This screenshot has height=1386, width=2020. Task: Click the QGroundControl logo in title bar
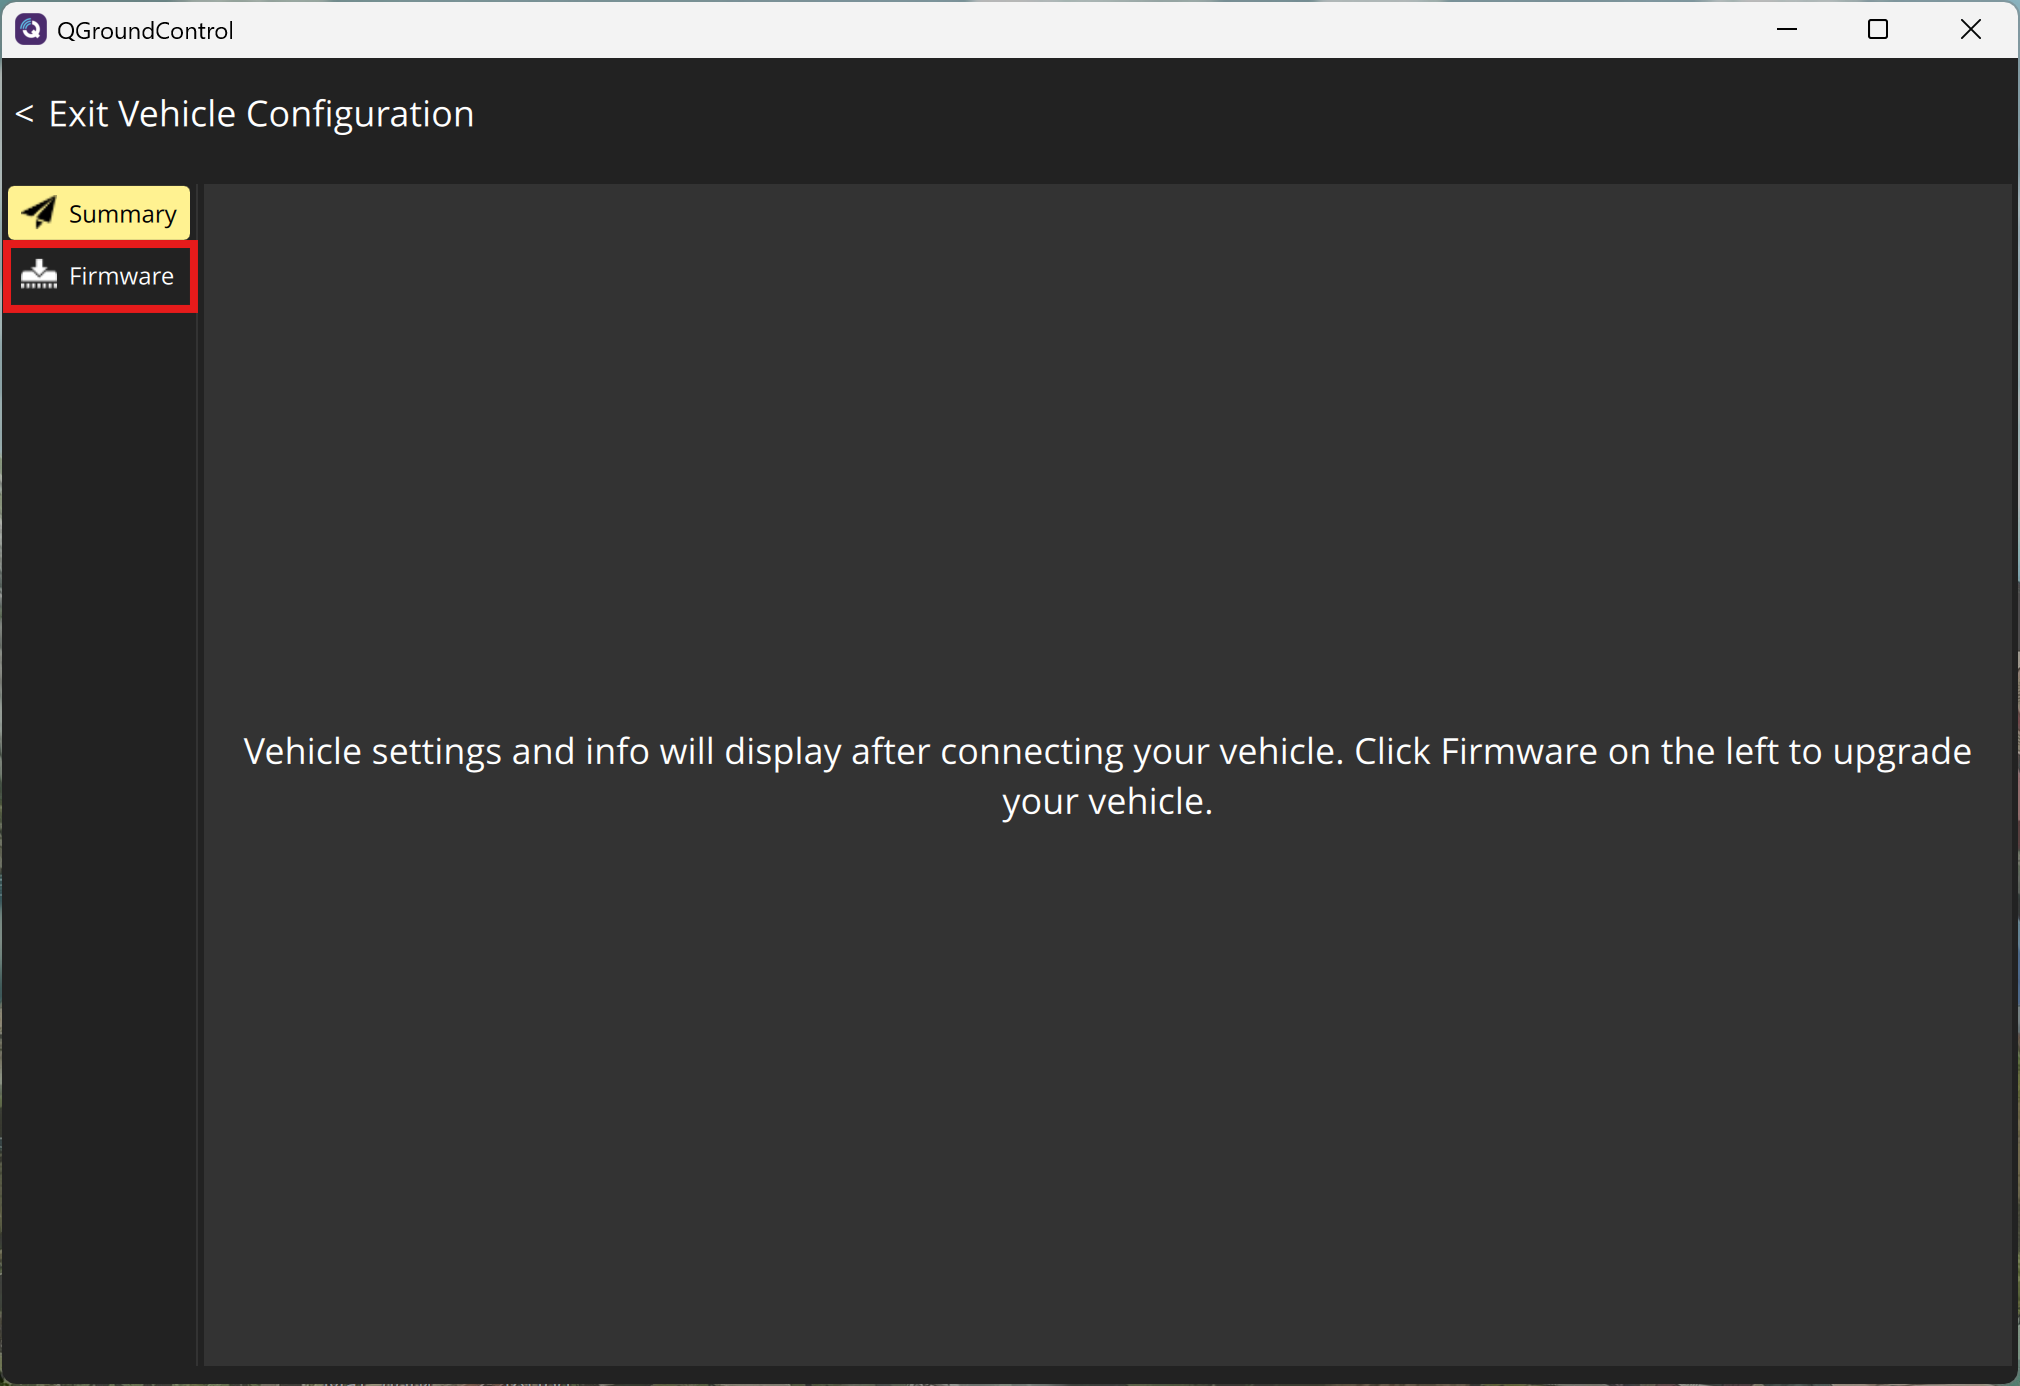[x=30, y=30]
